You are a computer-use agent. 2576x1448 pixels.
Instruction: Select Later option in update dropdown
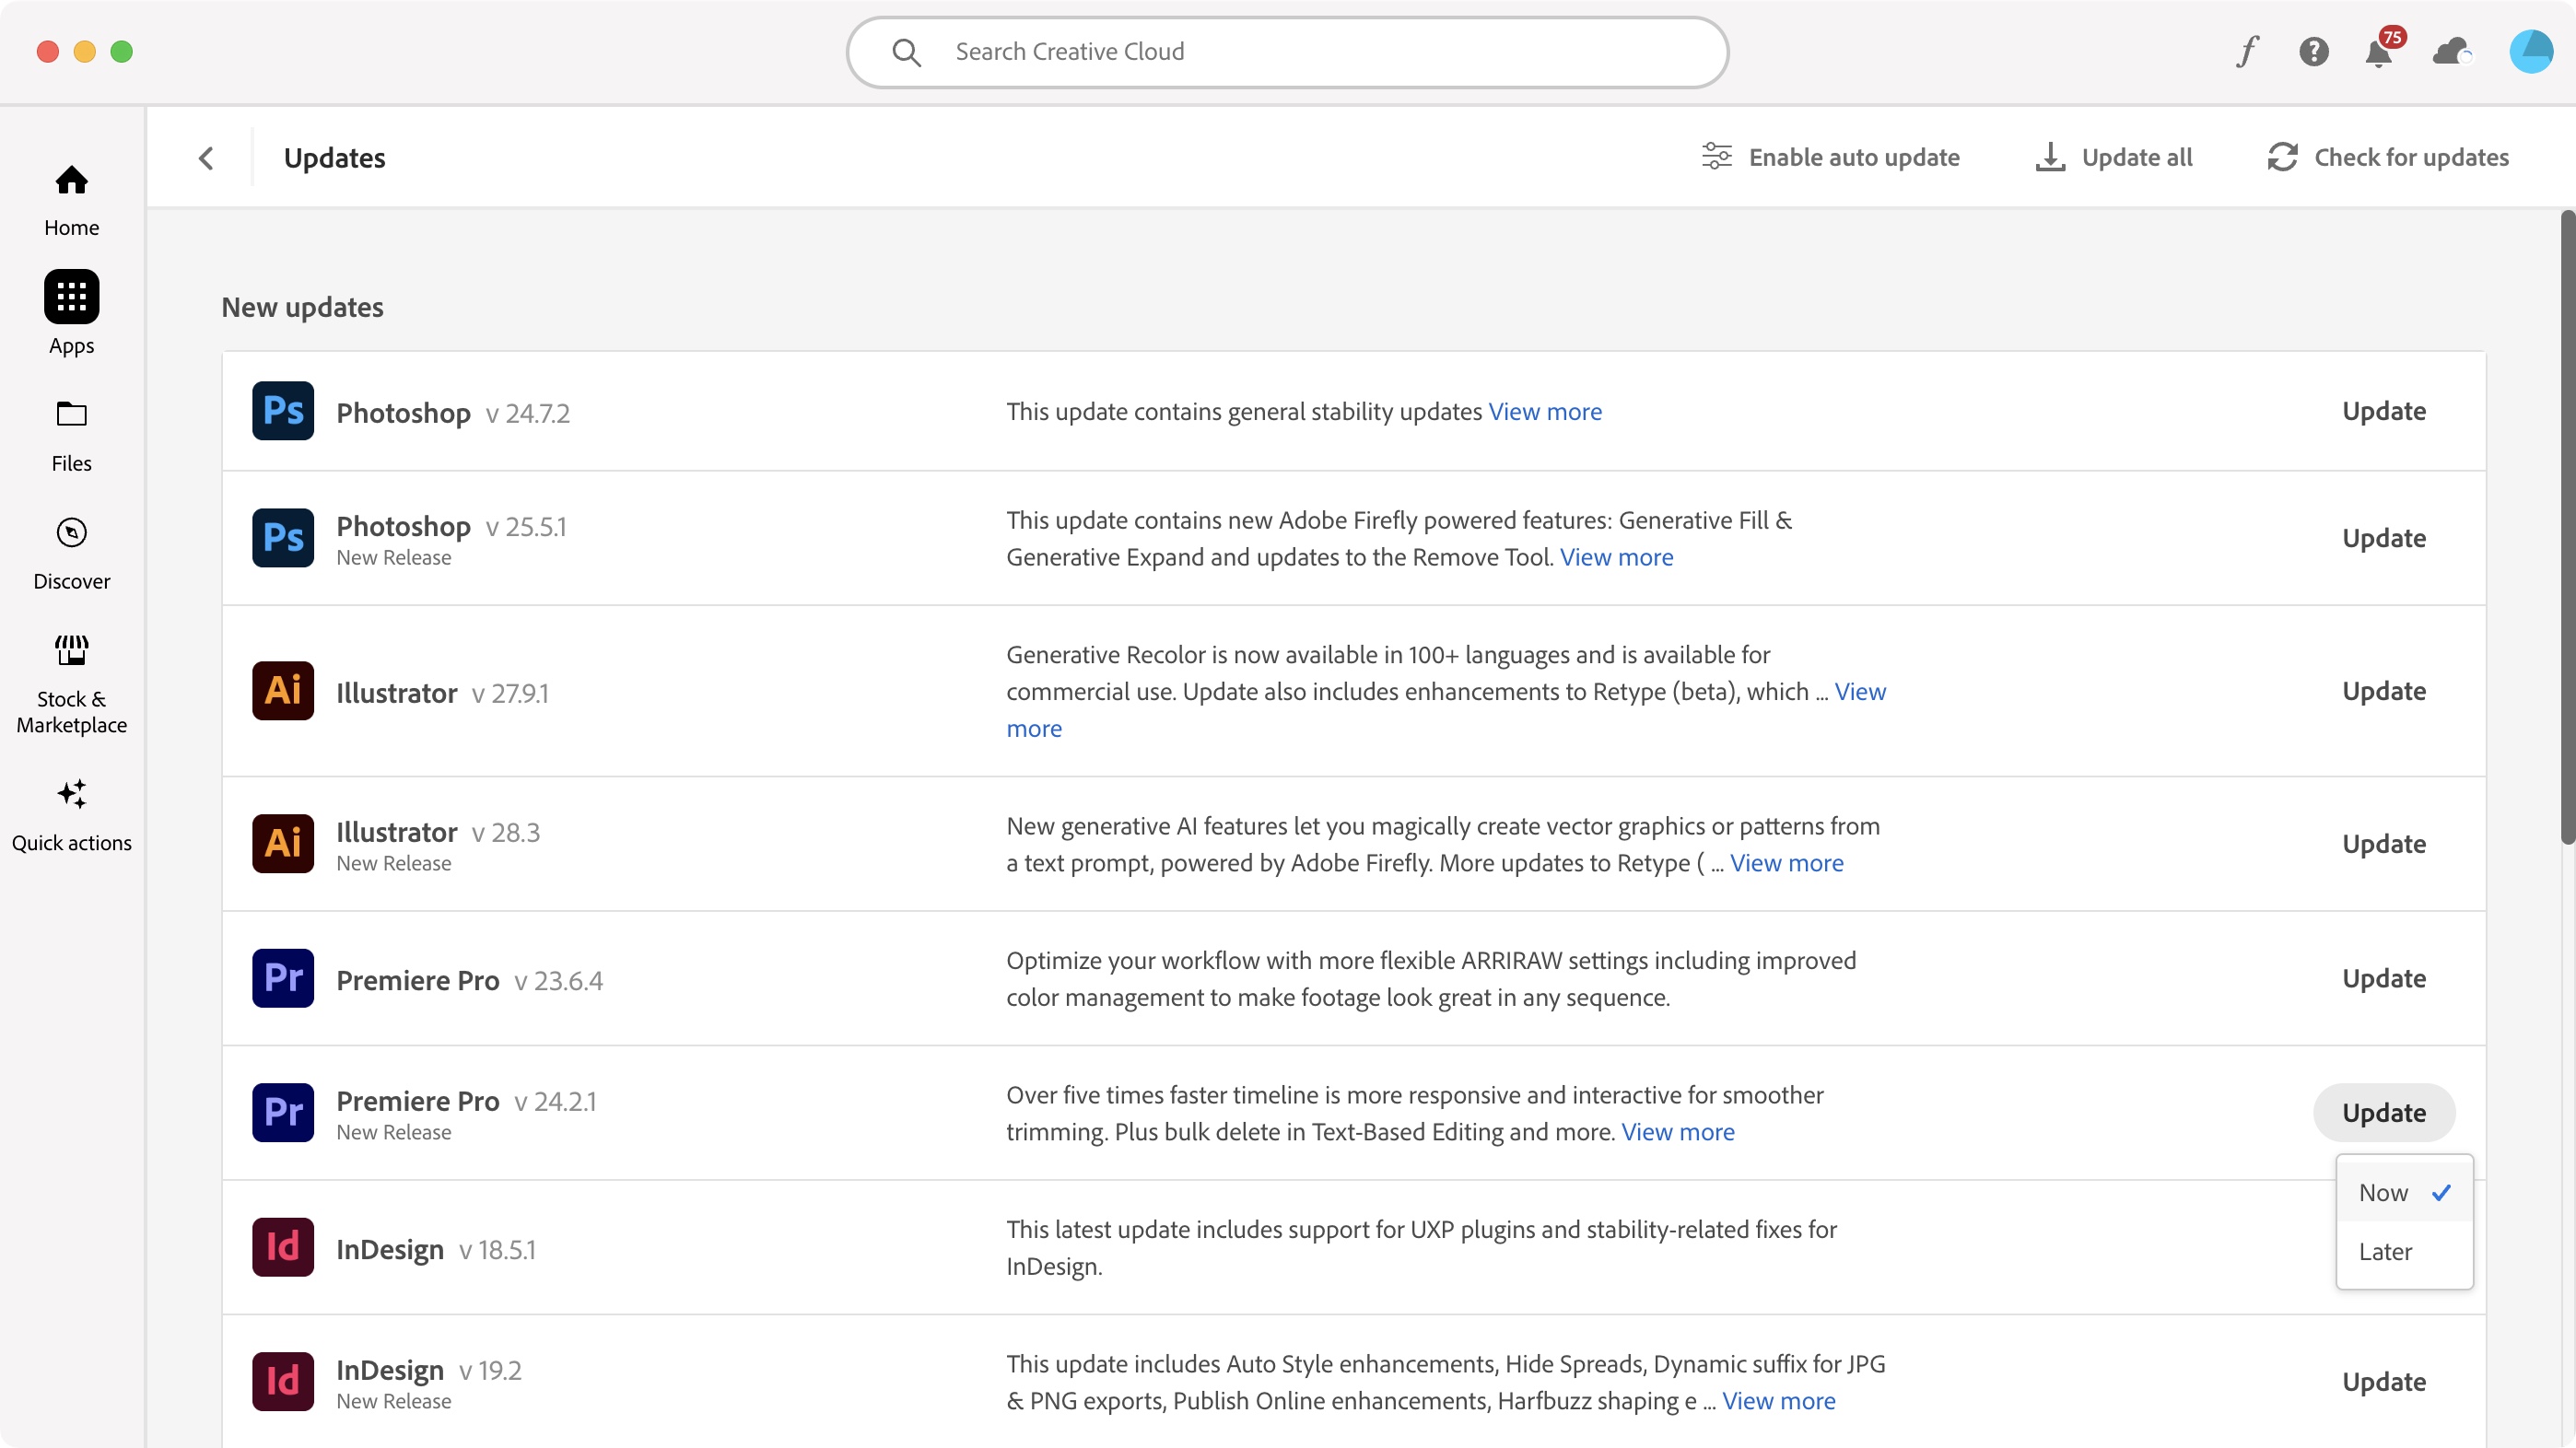(x=2387, y=1250)
